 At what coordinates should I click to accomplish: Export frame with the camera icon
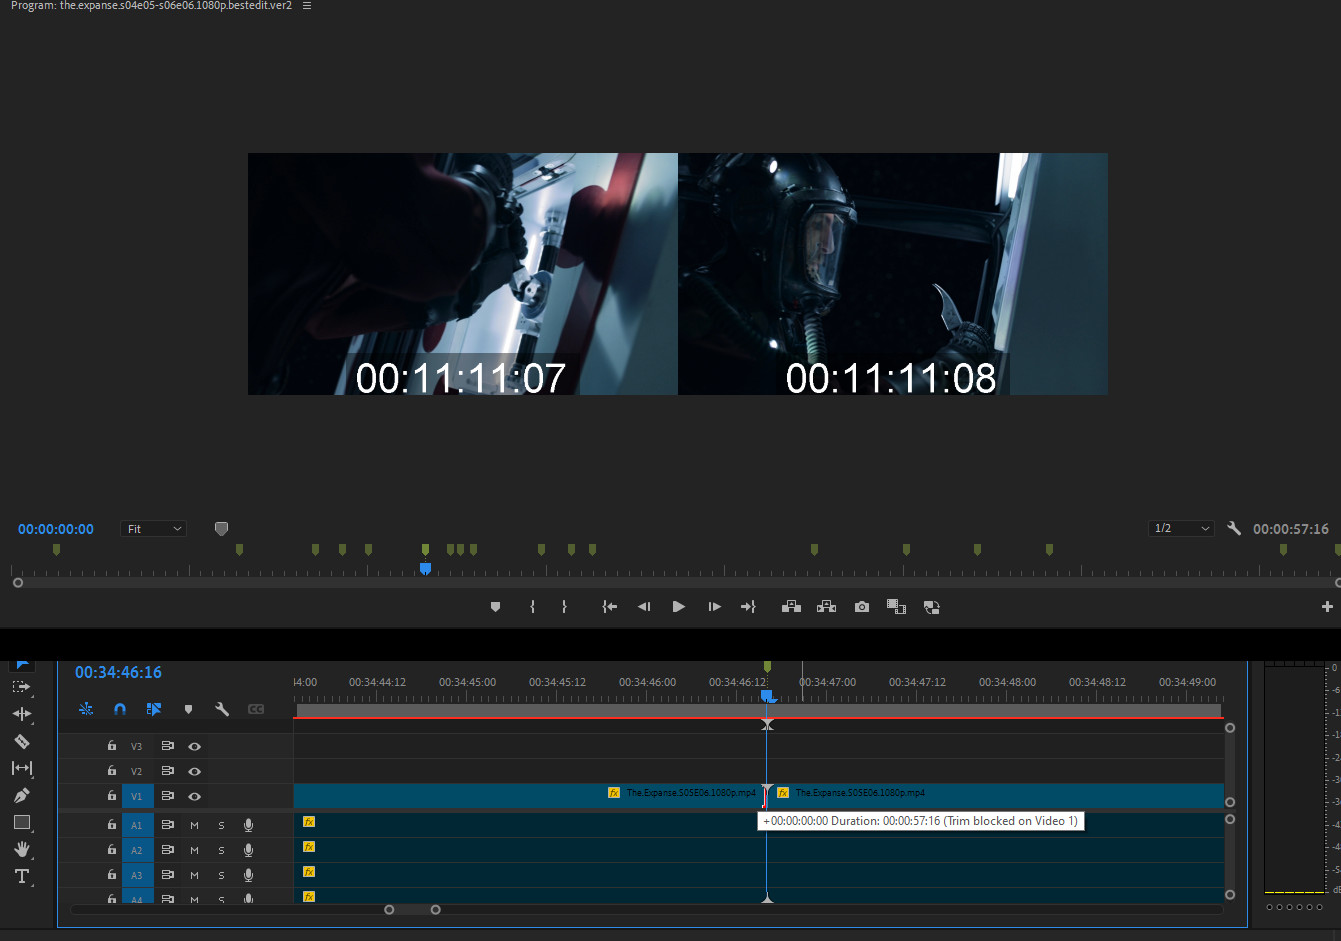click(x=862, y=607)
